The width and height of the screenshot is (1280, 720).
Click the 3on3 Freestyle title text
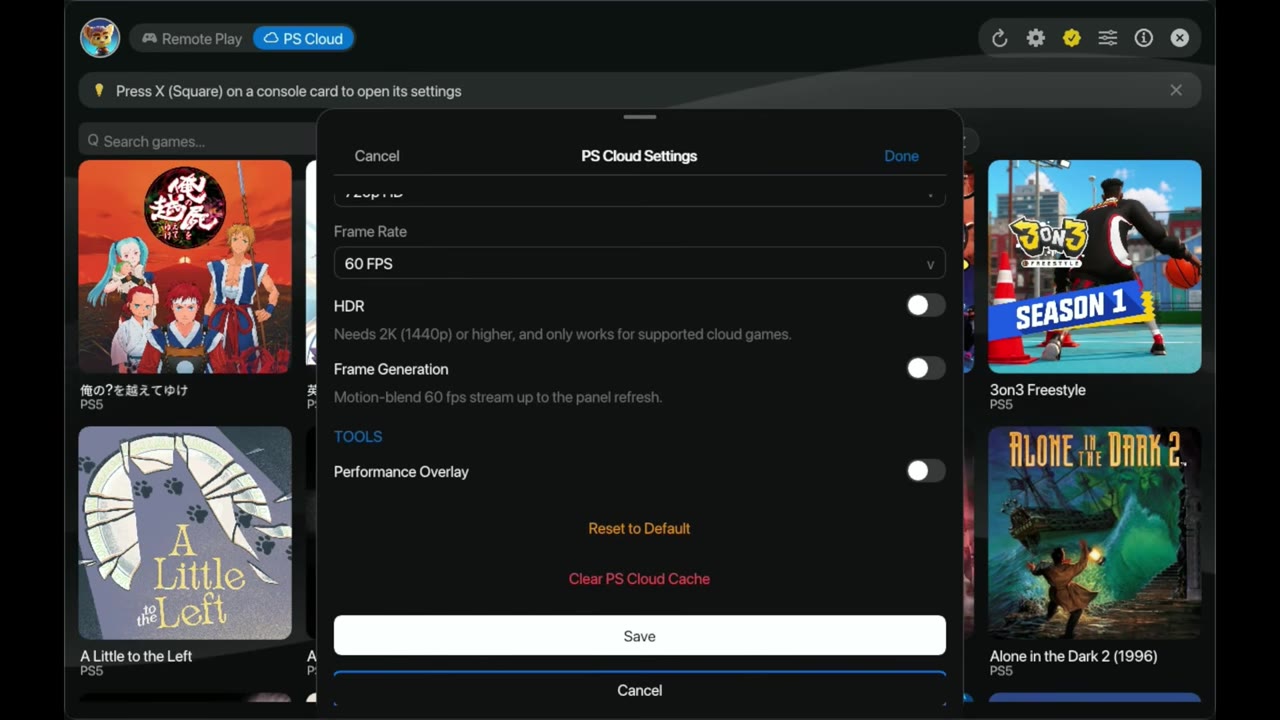click(x=1037, y=390)
